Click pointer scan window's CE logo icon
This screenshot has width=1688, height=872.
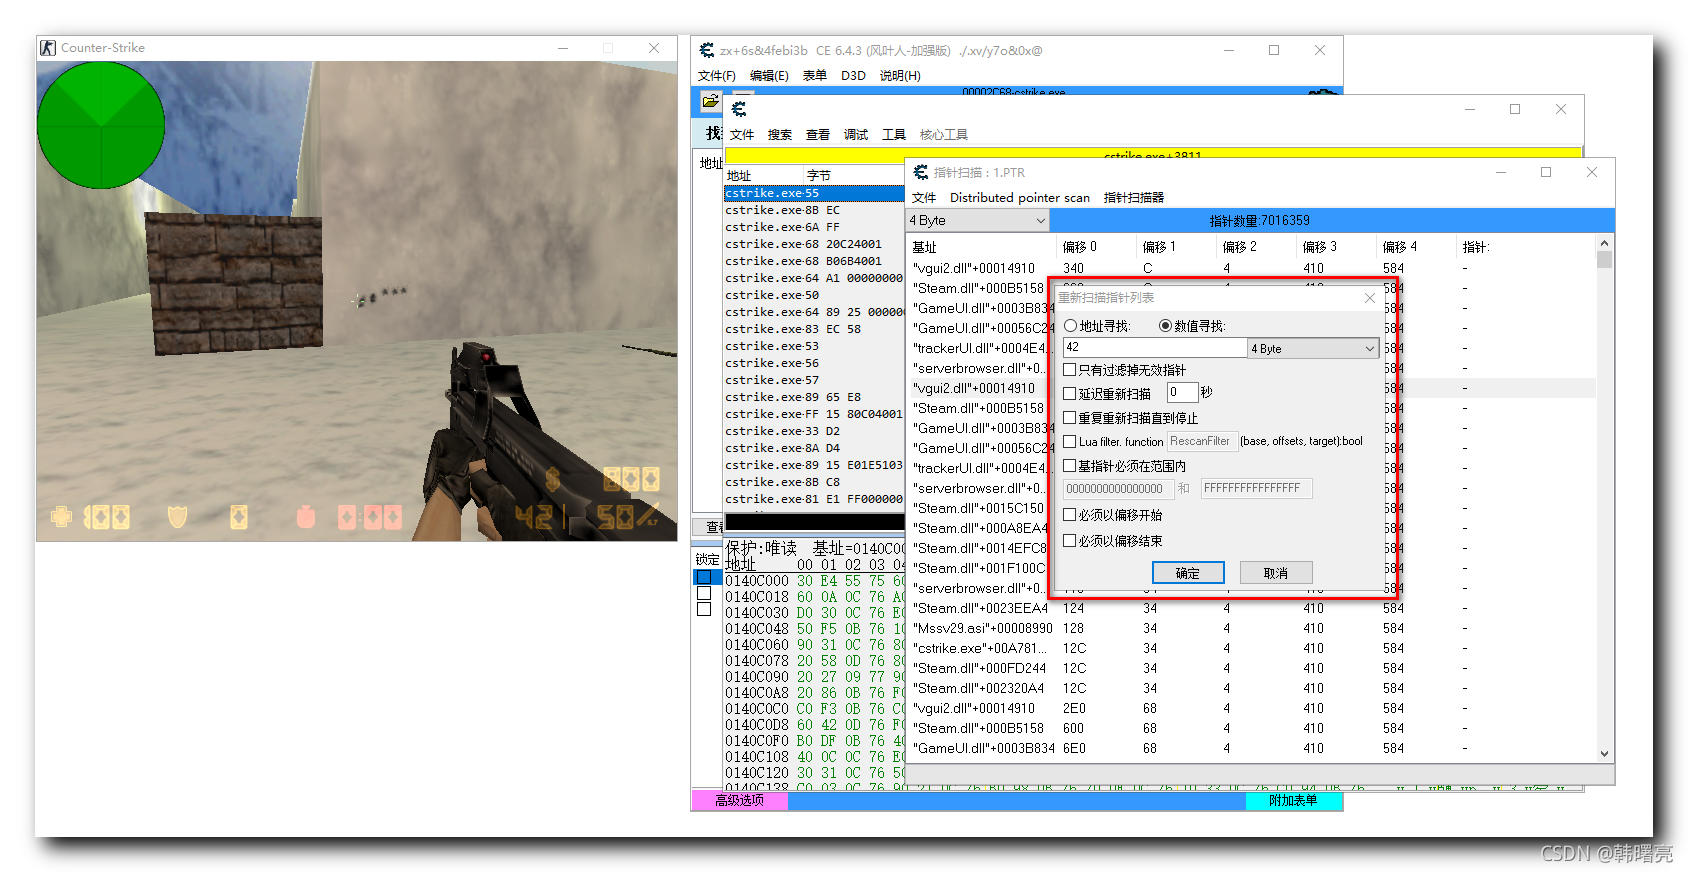tap(921, 172)
